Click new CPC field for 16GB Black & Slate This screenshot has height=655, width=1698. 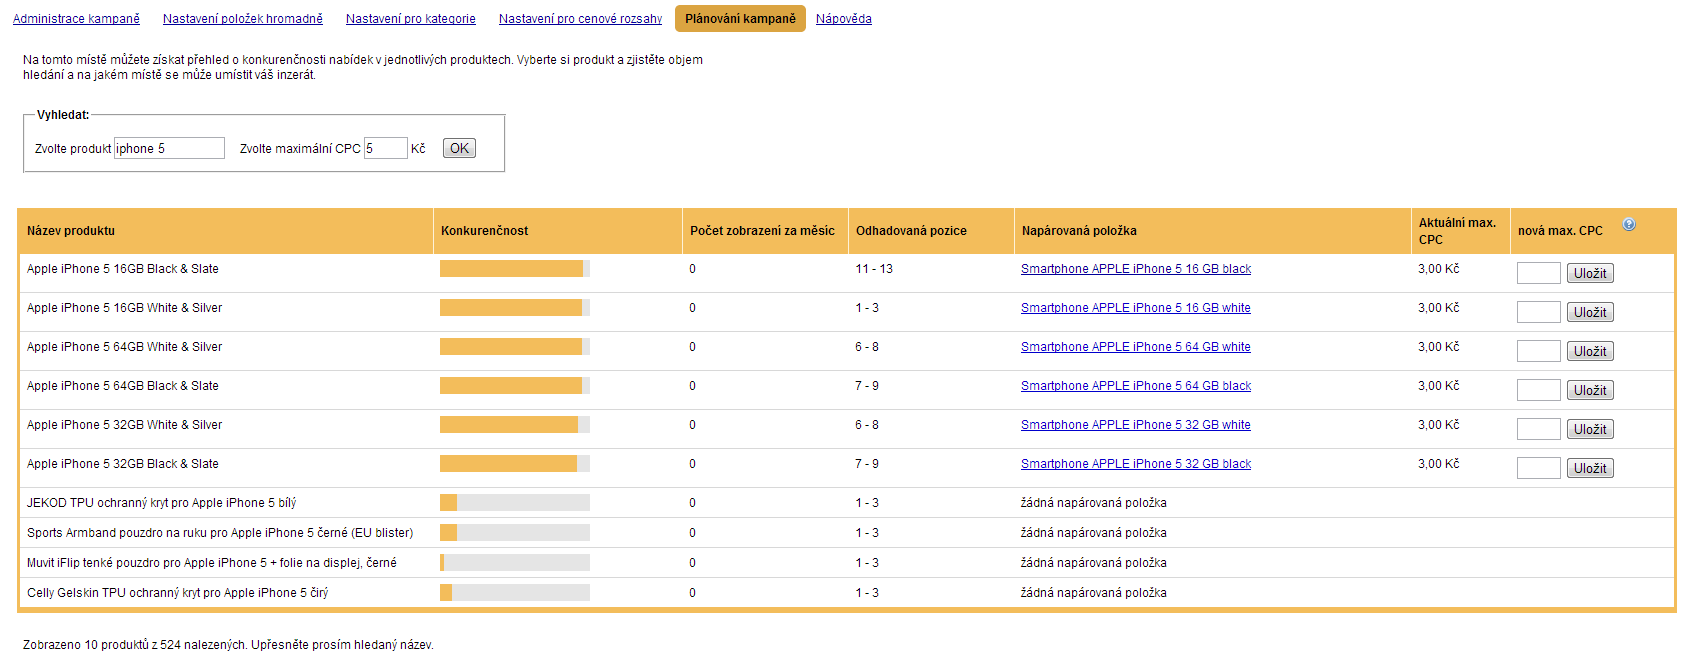tap(1539, 273)
